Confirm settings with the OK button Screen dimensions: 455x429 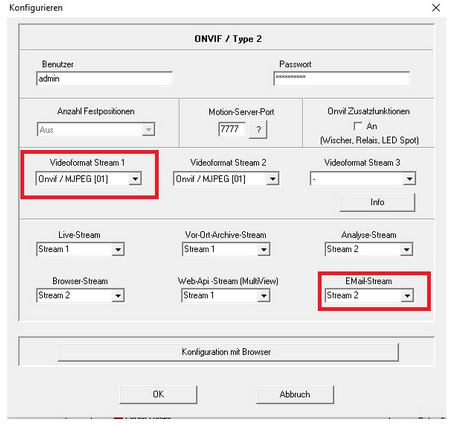tap(158, 394)
